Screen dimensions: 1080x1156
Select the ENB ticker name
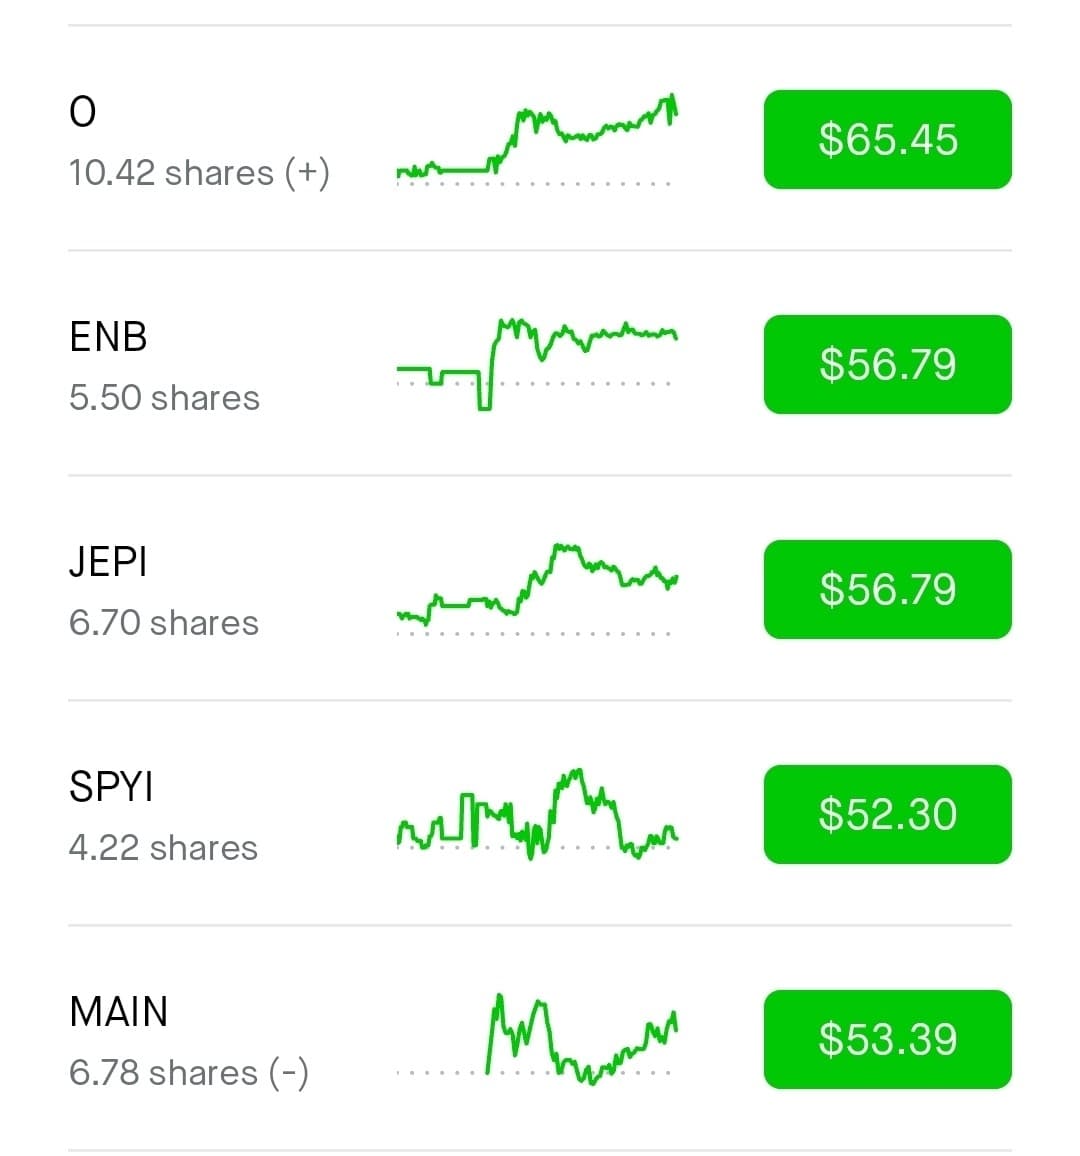pos(108,337)
